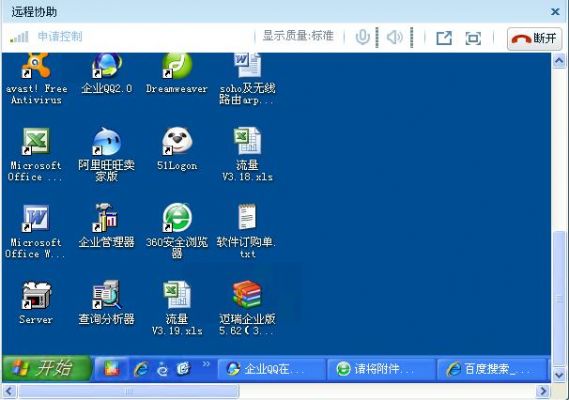Click the second quick launch browser icon
This screenshot has width=569, height=400.
point(162,369)
